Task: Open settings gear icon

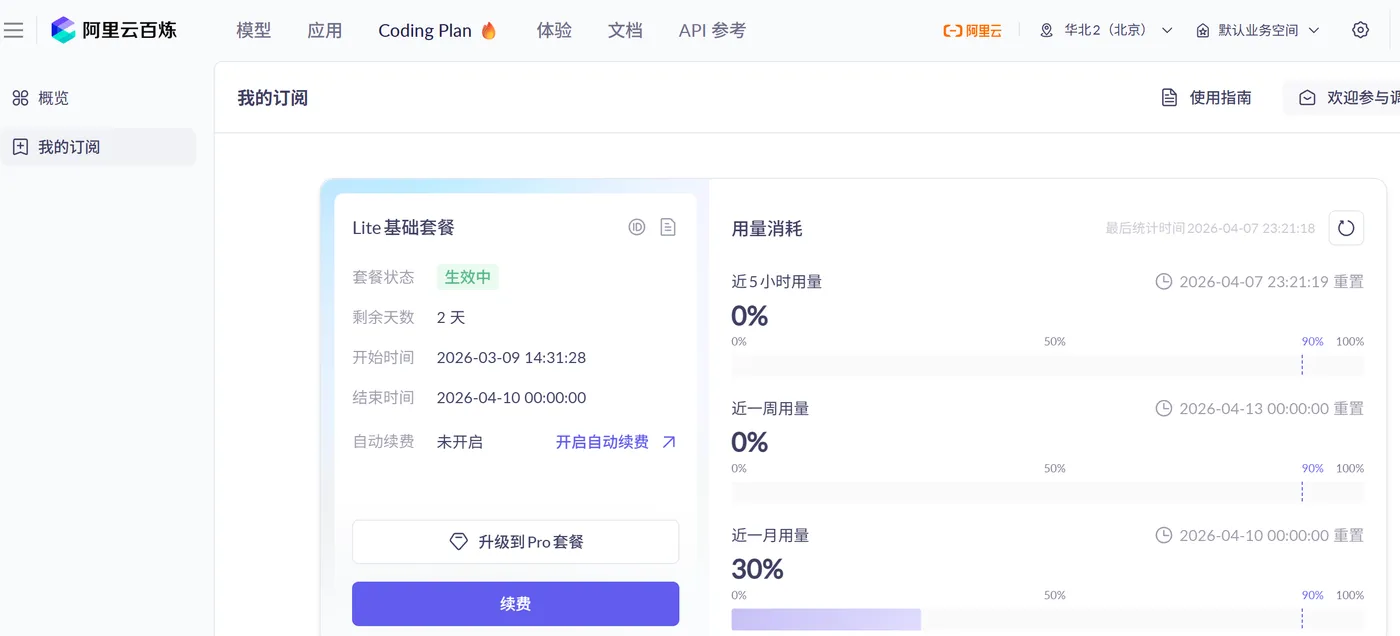Action: coord(1360,30)
